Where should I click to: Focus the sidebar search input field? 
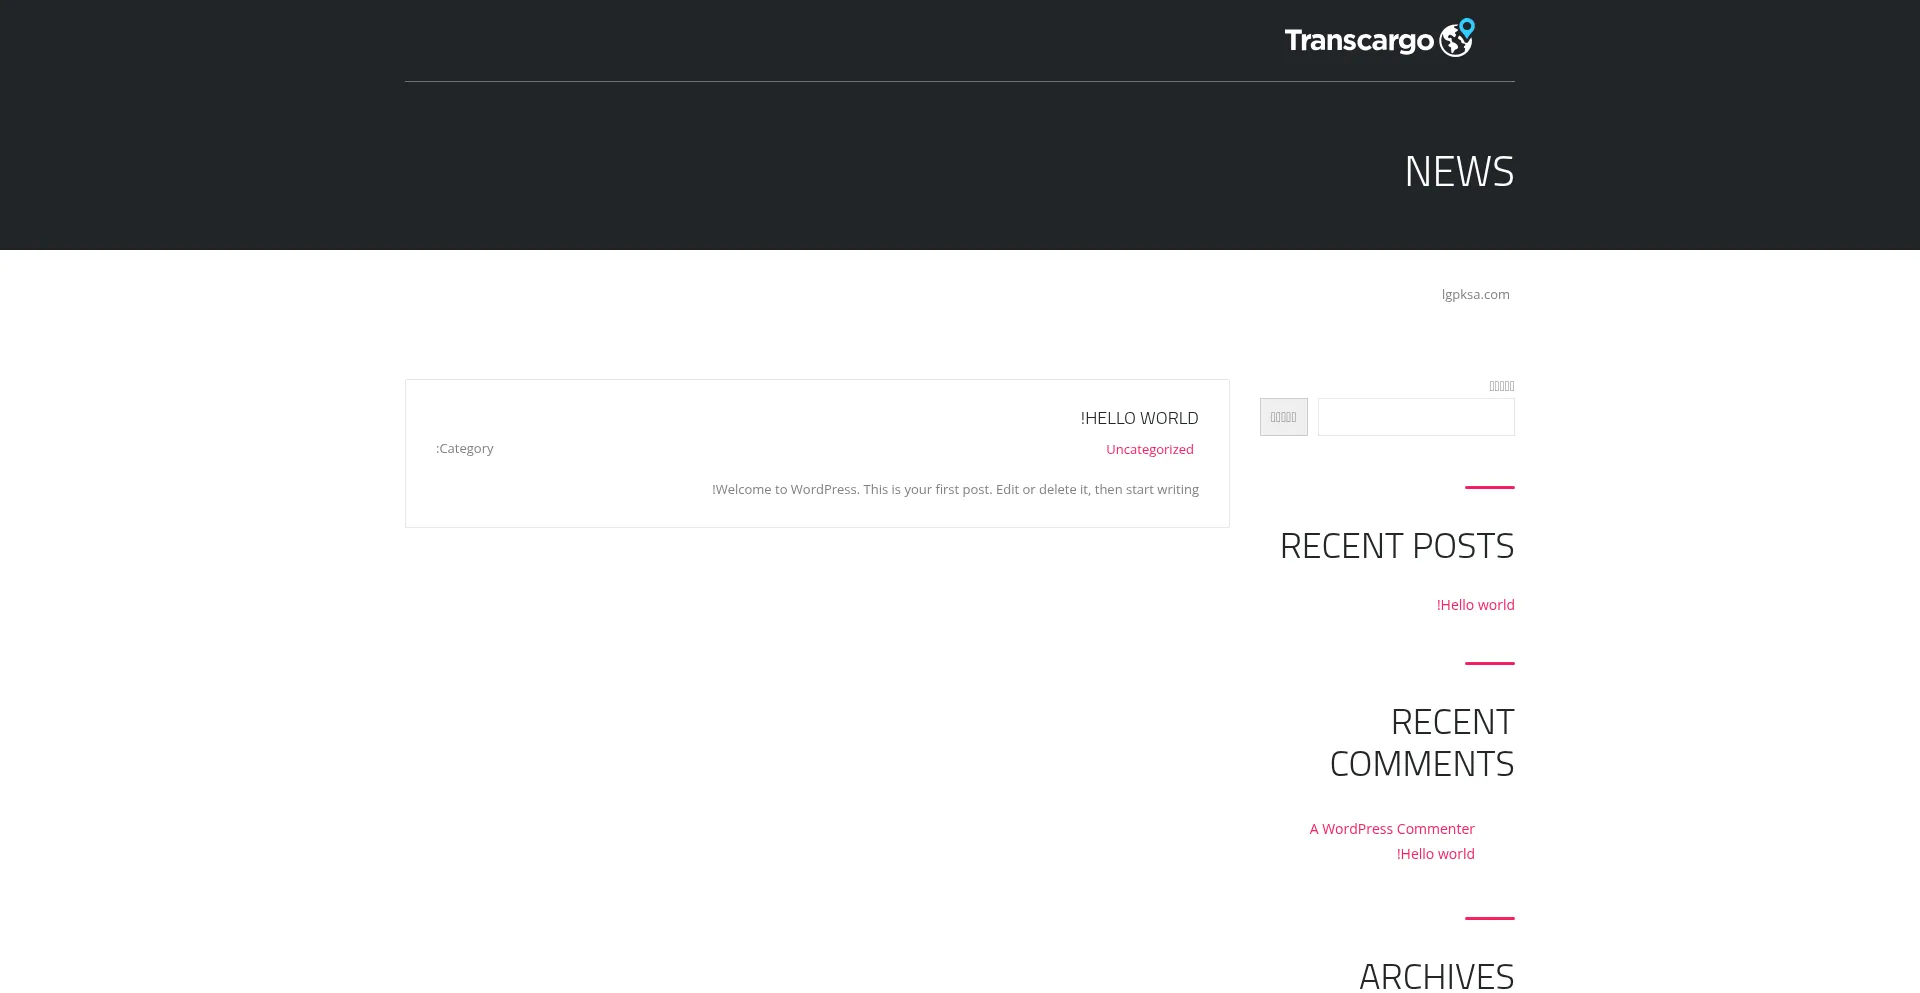[x=1416, y=417]
